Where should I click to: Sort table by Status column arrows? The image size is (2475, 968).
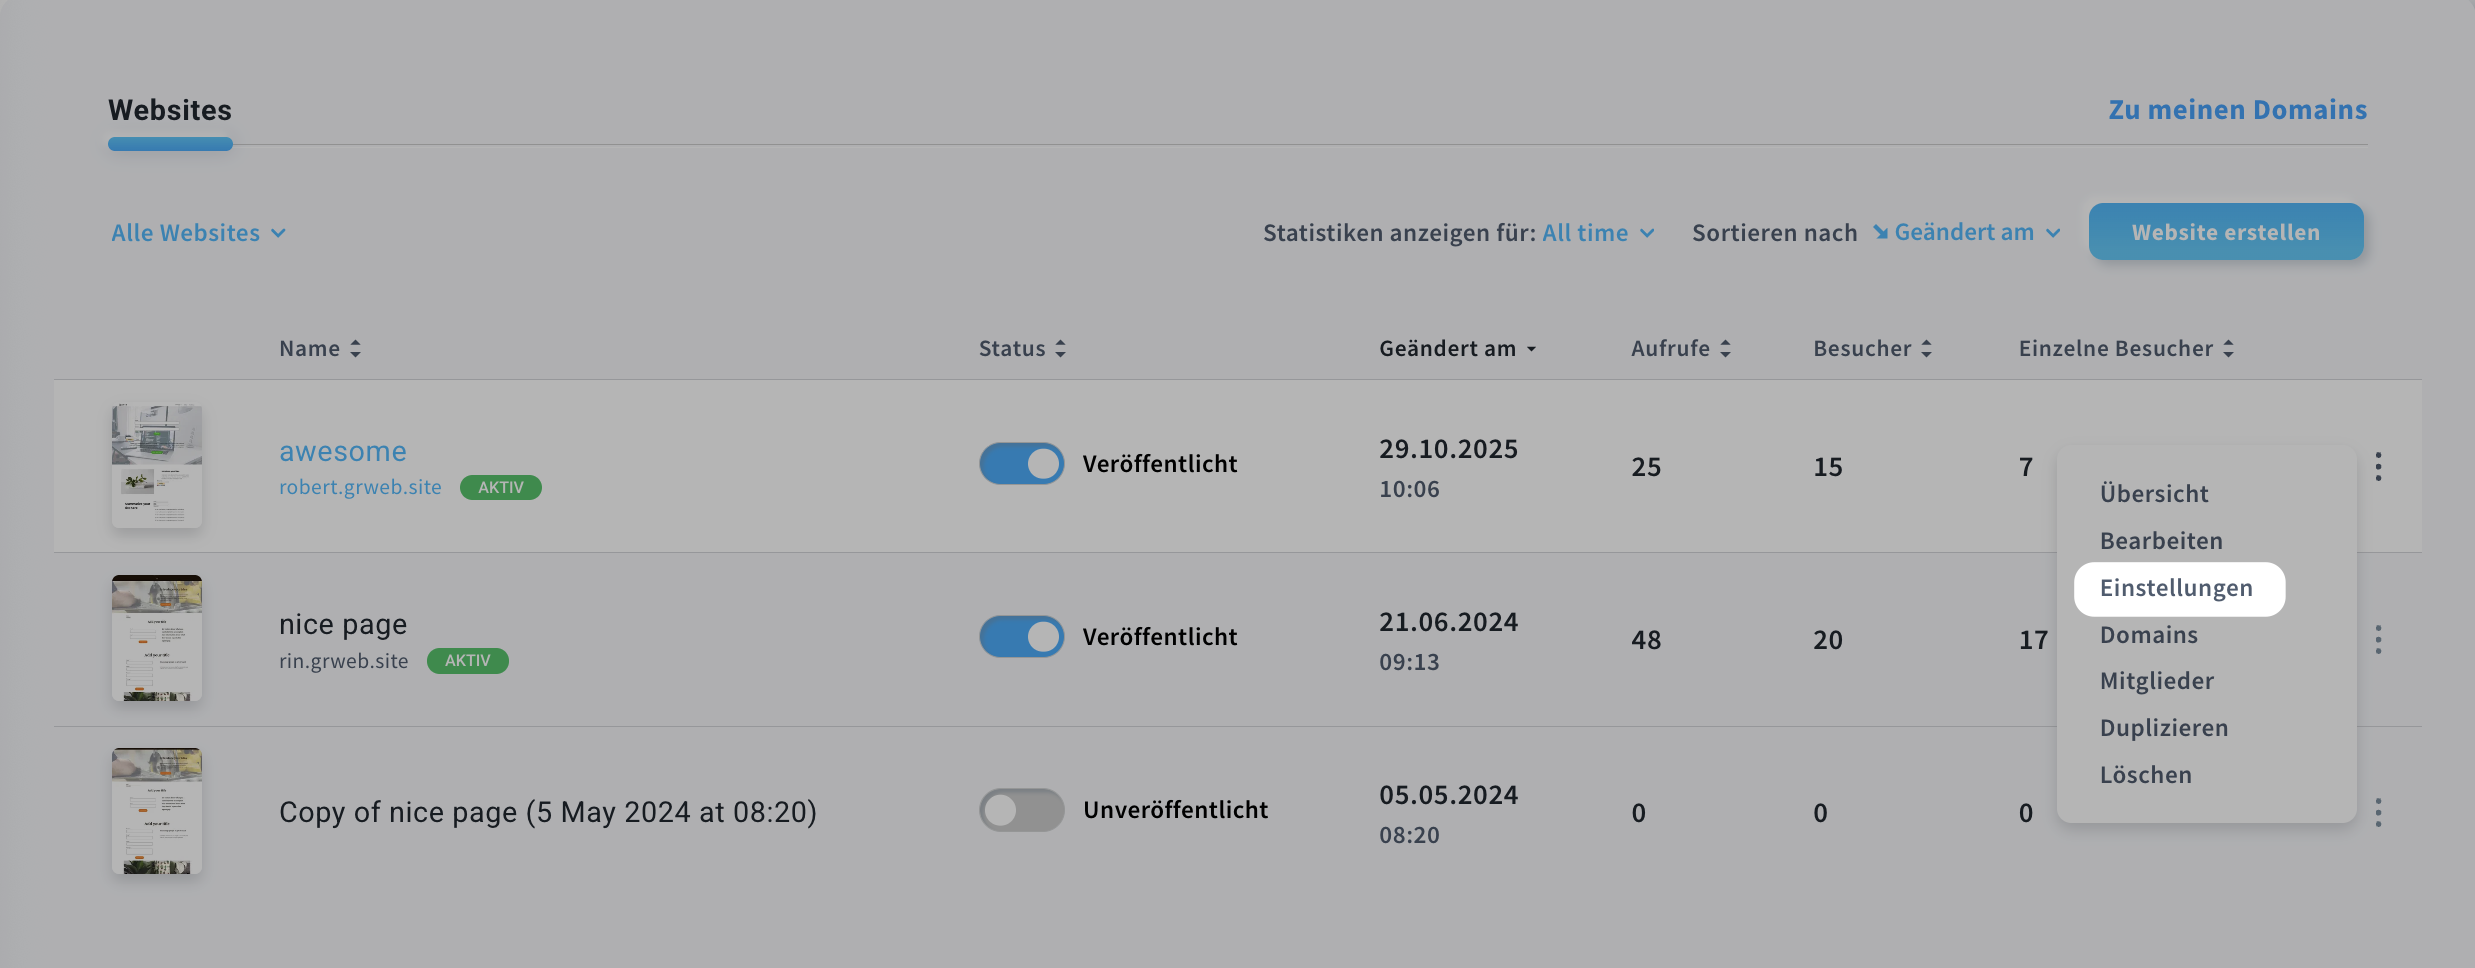pyautogui.click(x=1060, y=349)
